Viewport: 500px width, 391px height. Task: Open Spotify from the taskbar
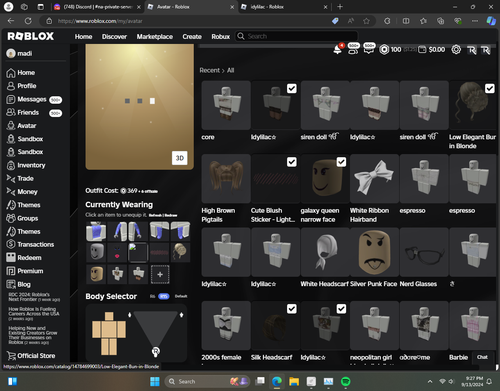tap(346, 381)
